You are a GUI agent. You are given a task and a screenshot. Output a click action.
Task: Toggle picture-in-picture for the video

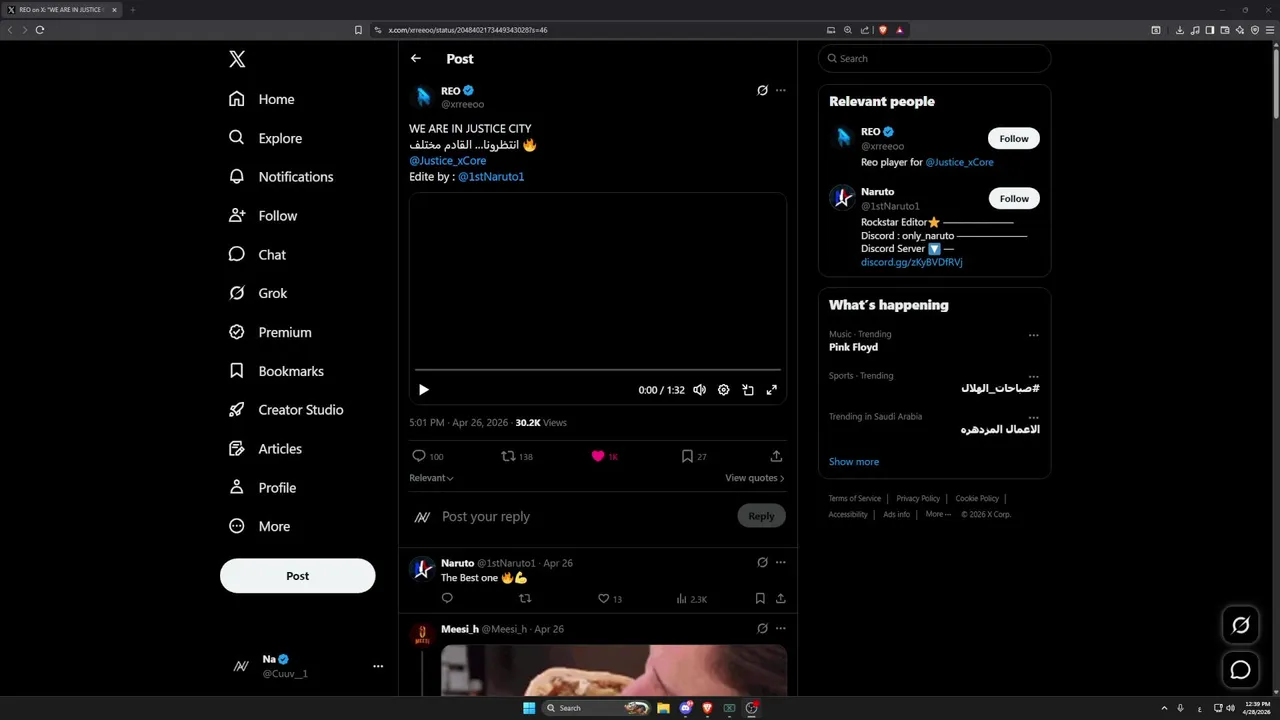tap(748, 390)
